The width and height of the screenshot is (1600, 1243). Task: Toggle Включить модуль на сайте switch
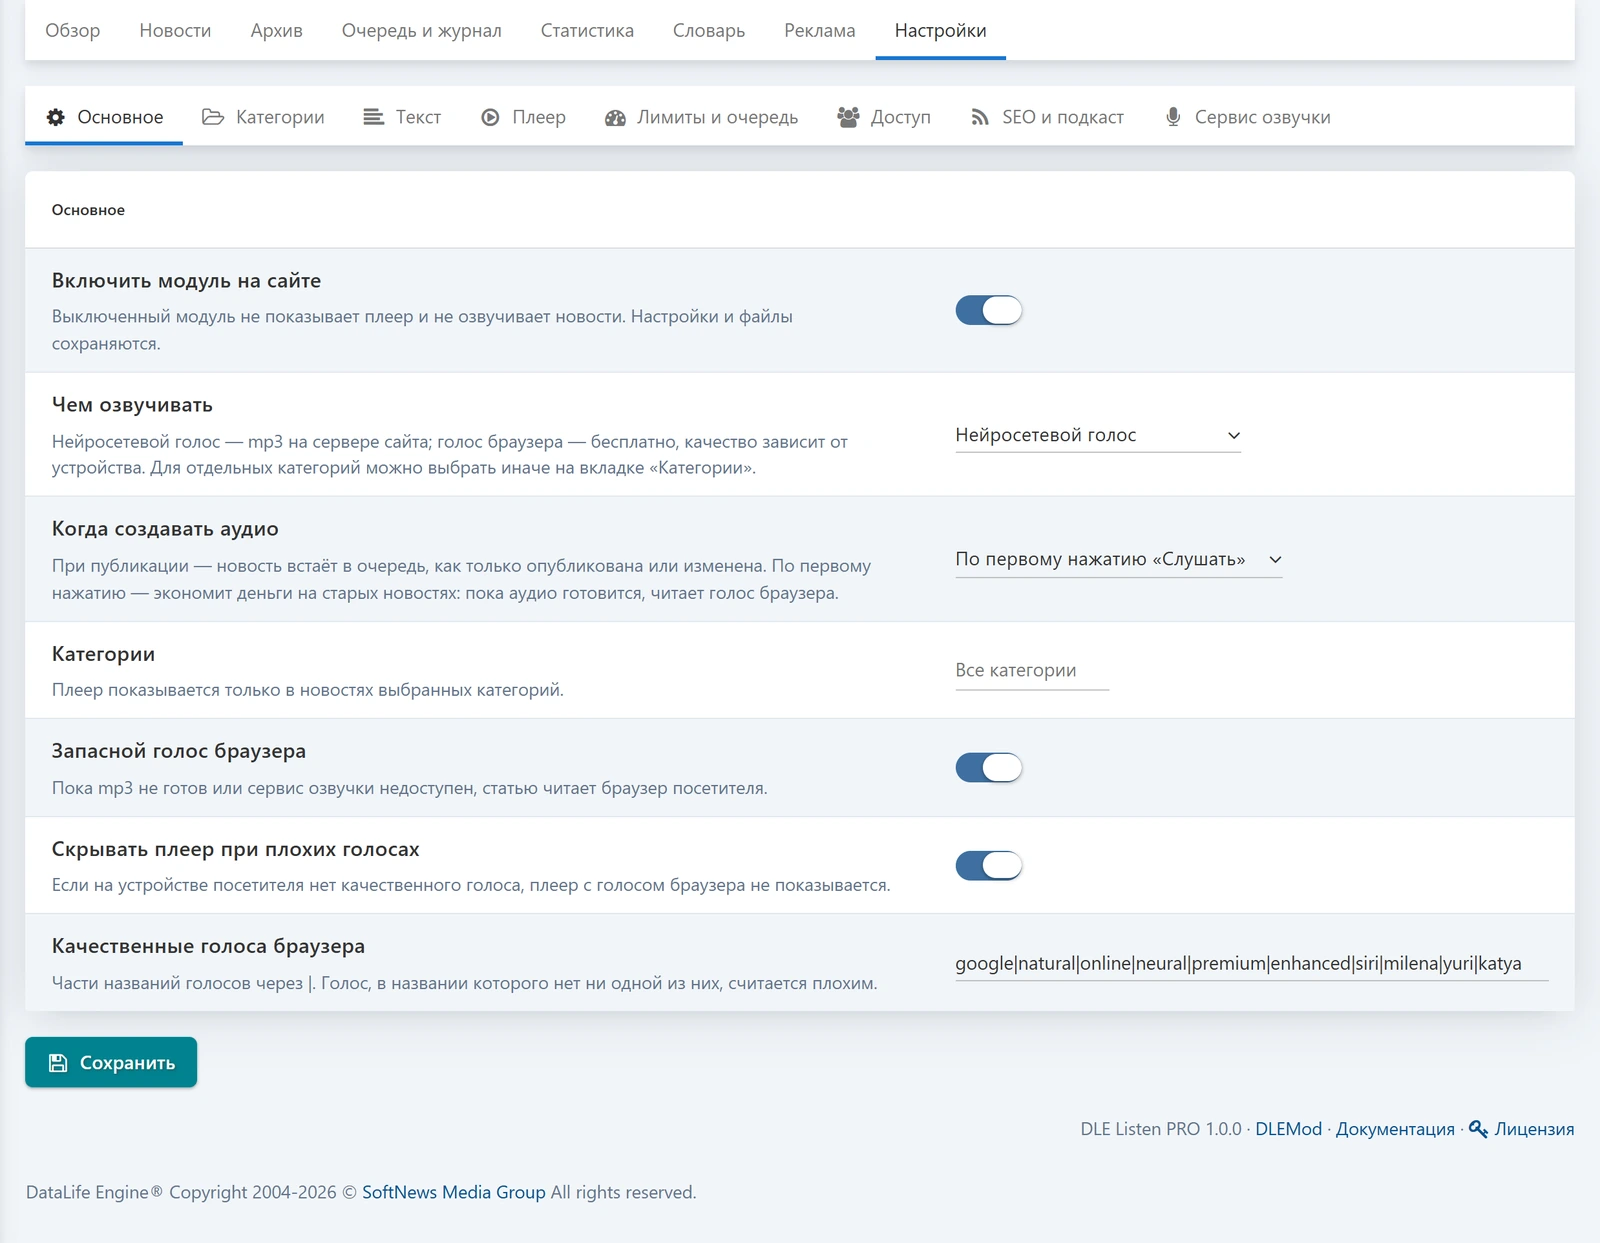(988, 310)
